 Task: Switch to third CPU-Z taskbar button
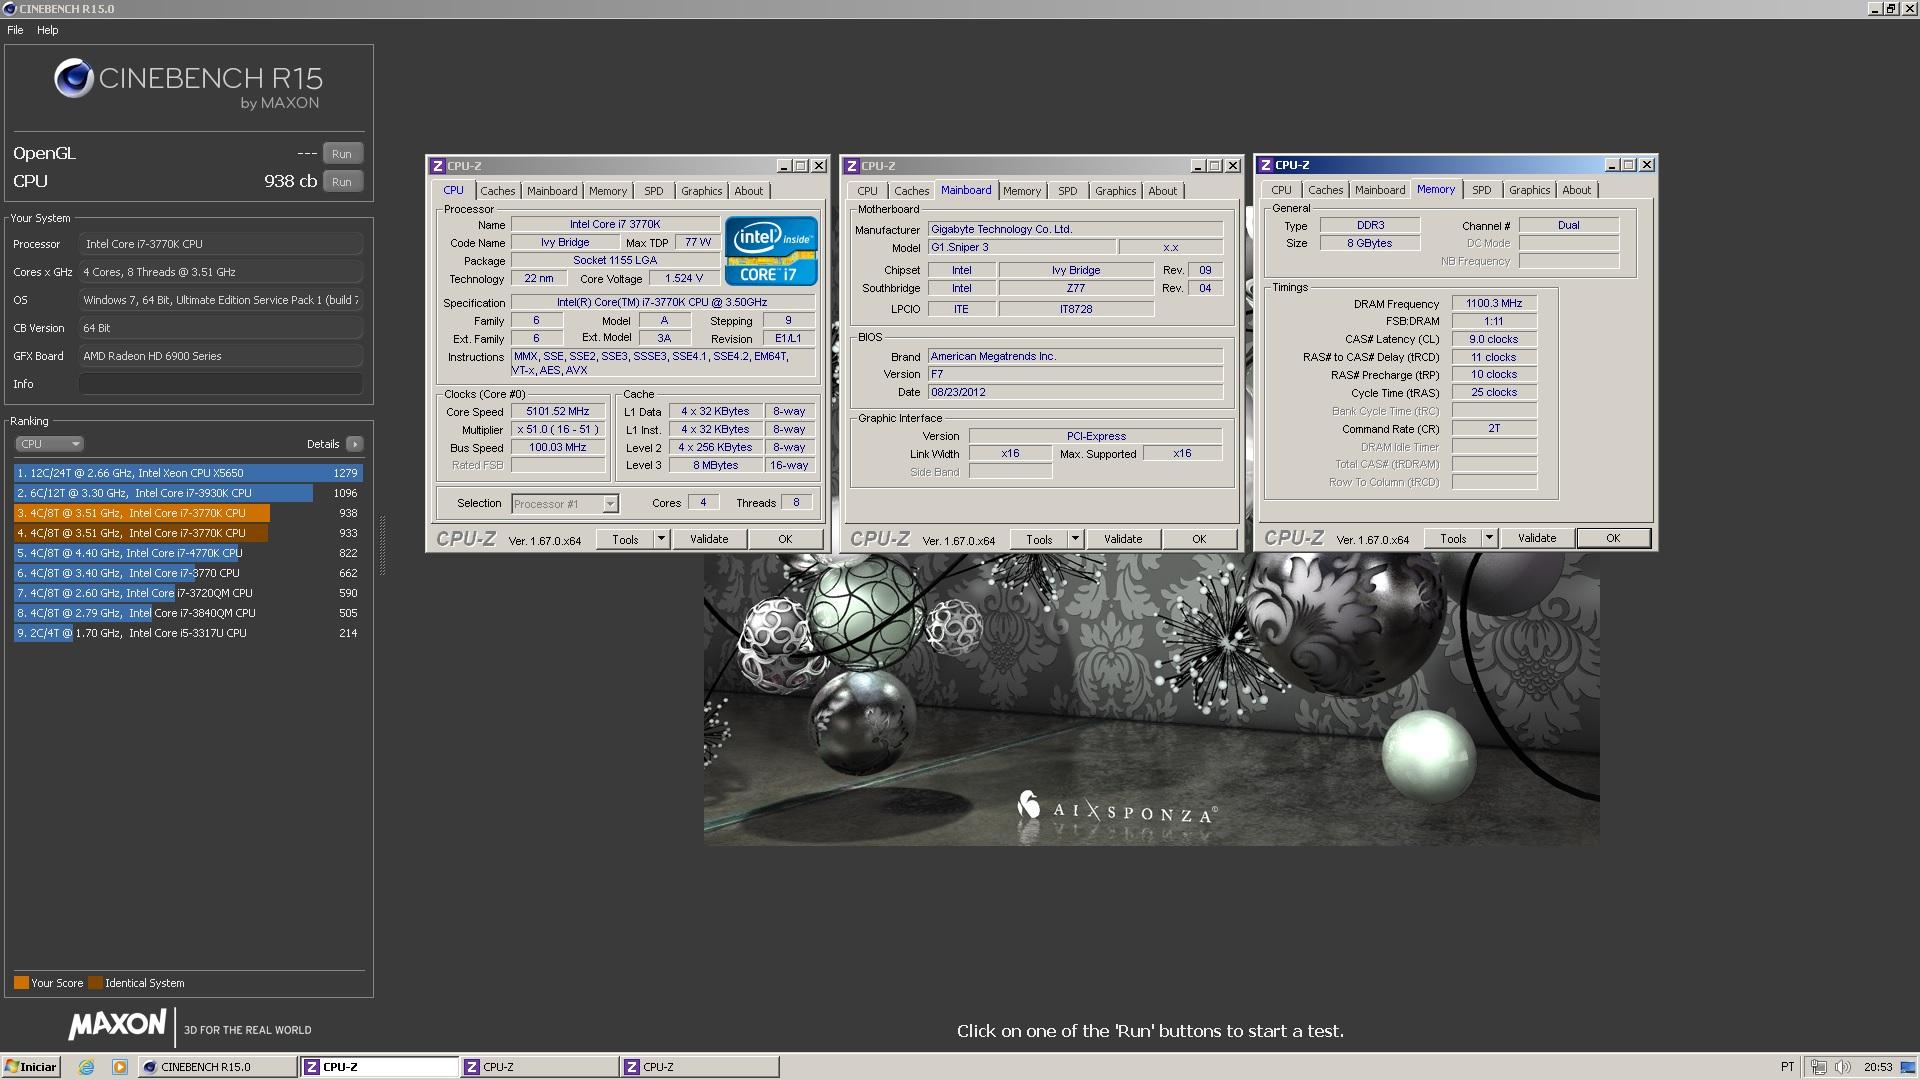698,1067
